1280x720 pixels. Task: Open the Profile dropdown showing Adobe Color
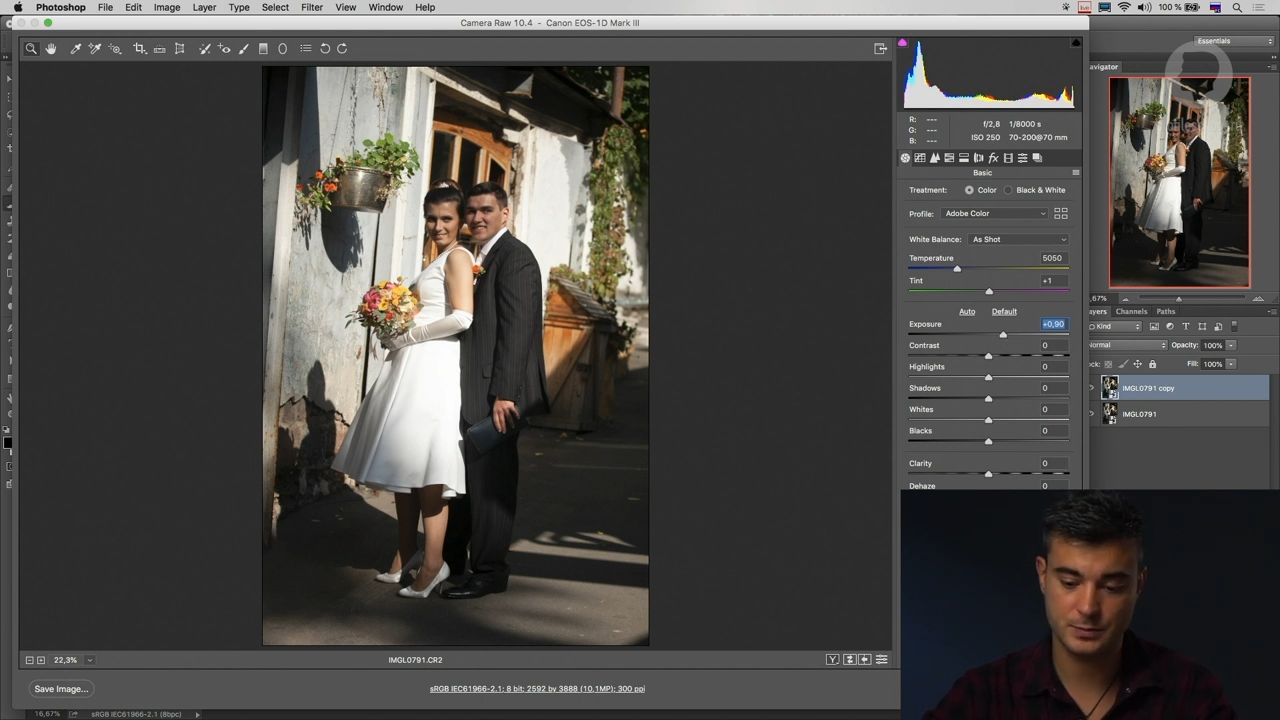tap(995, 213)
